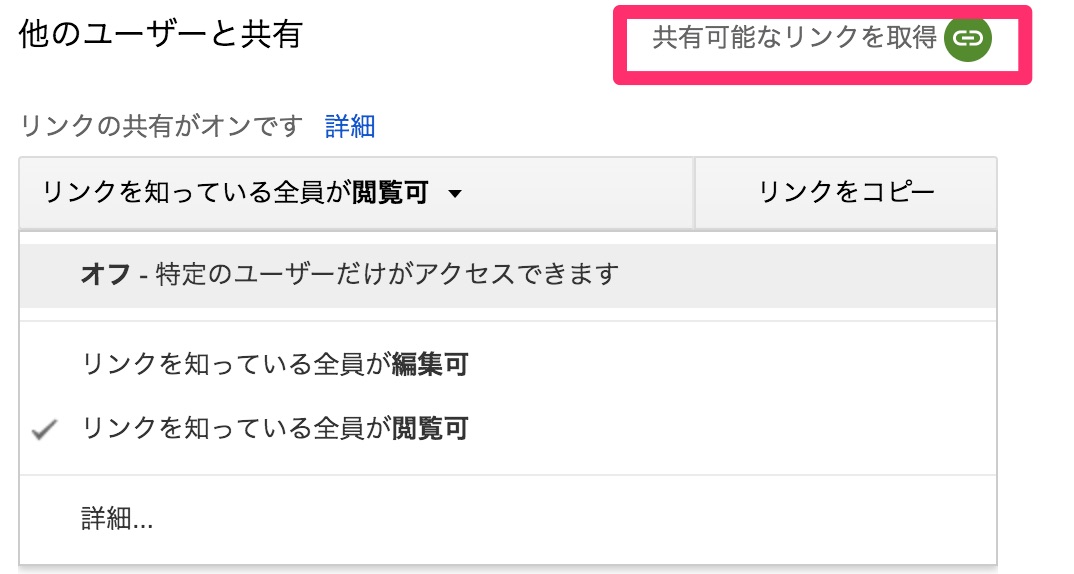
Task: Click the 他のユーザーと共有 heading
Action: 160,36
